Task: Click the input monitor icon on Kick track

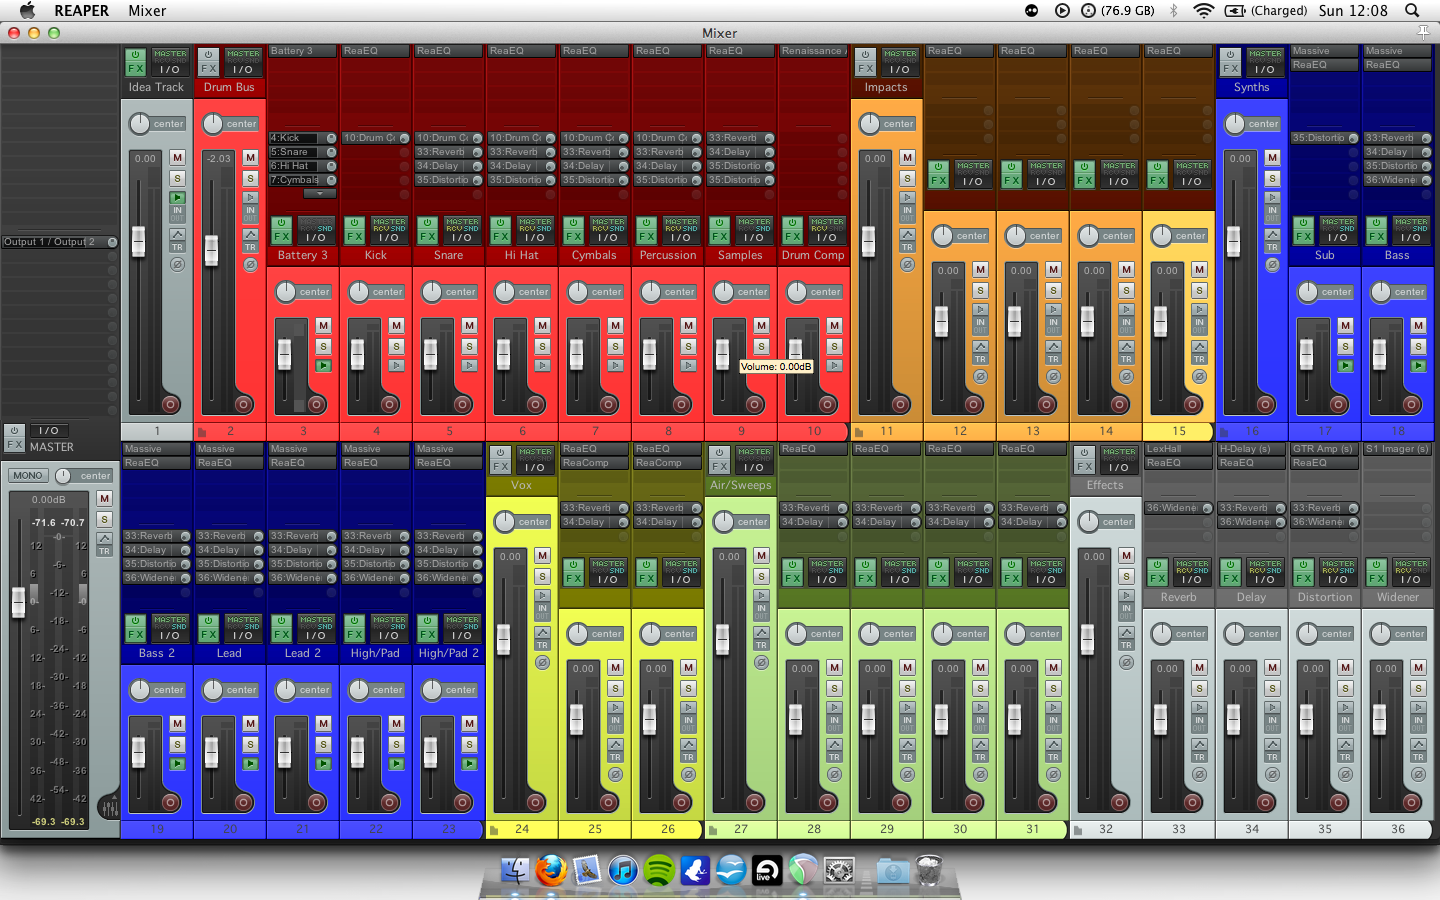Action: (396, 366)
